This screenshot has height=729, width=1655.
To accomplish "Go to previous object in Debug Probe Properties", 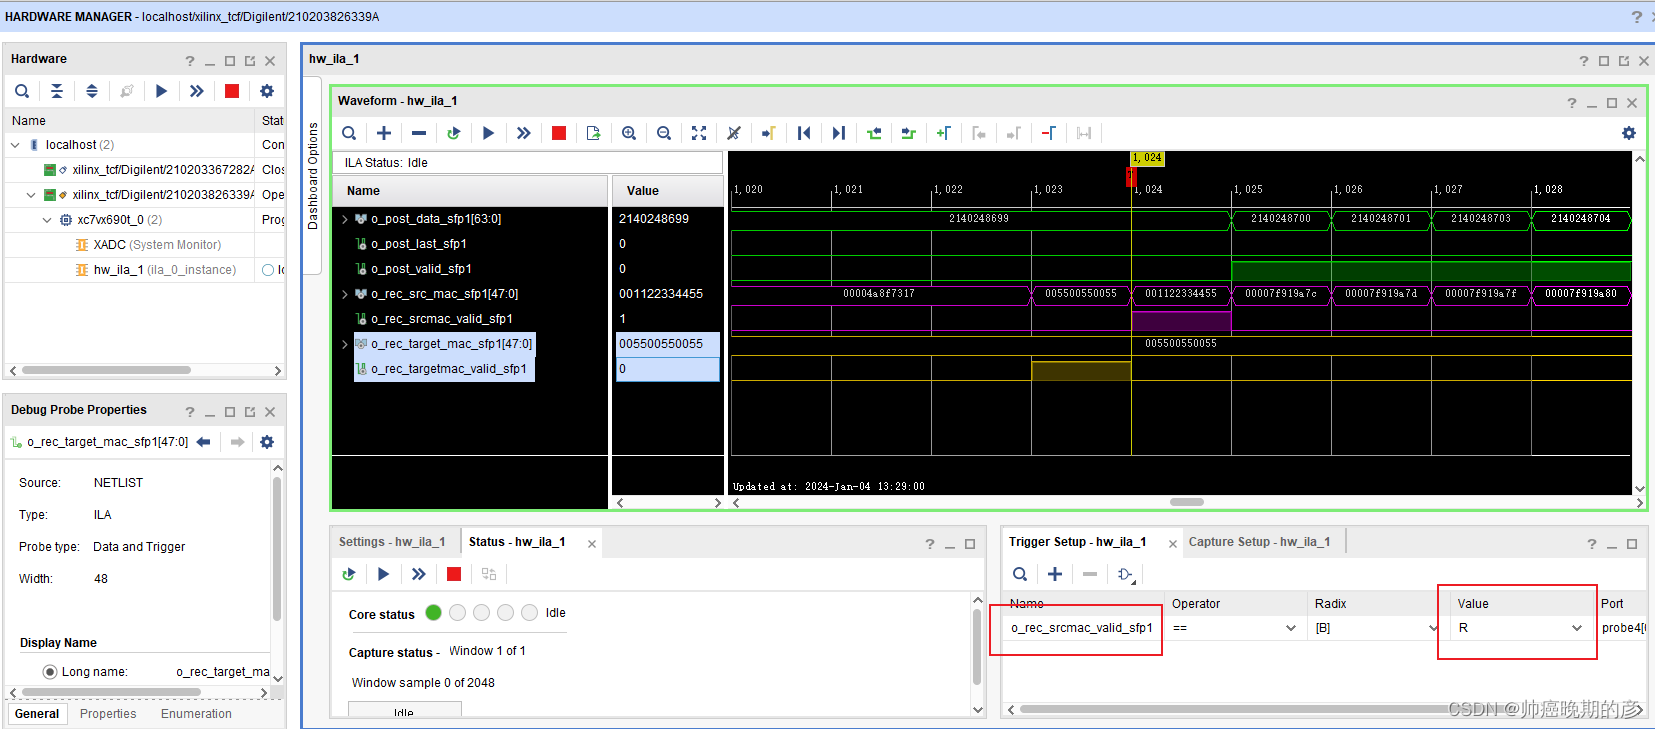I will pyautogui.click(x=204, y=442).
